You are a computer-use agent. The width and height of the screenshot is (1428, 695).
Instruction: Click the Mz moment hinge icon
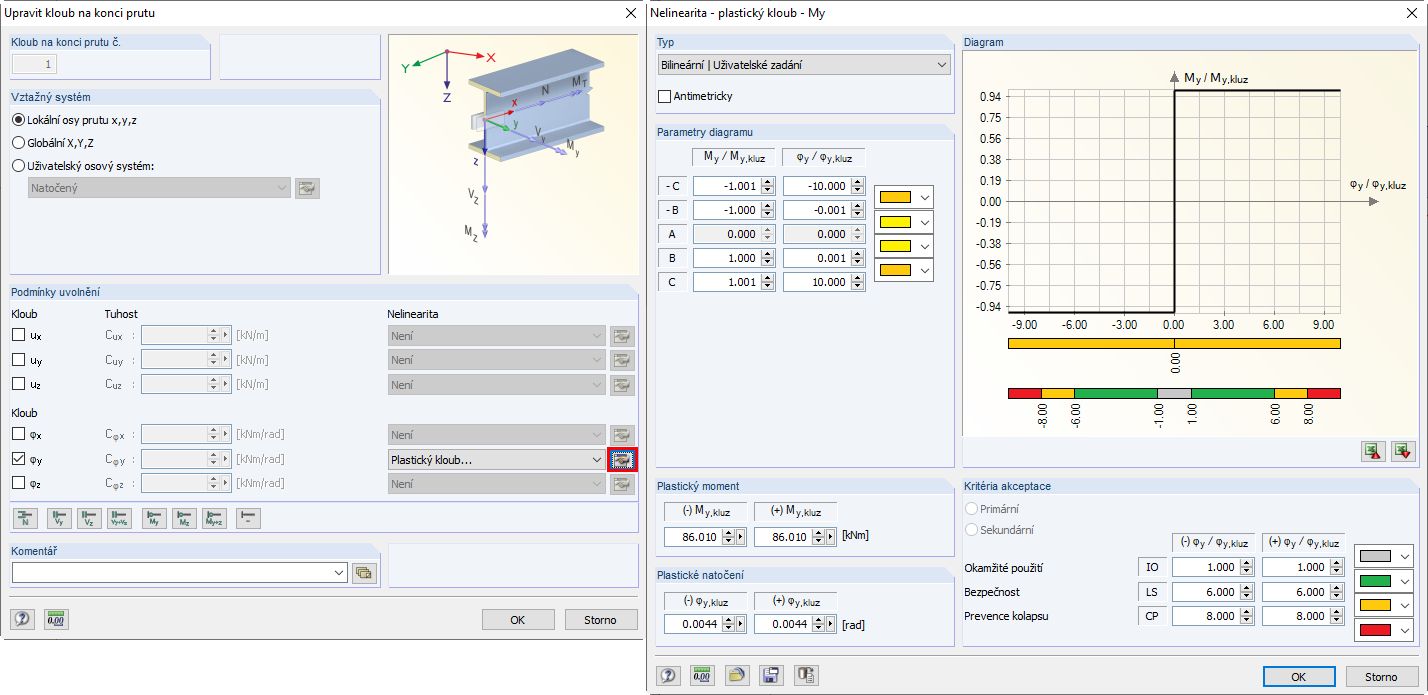click(184, 518)
